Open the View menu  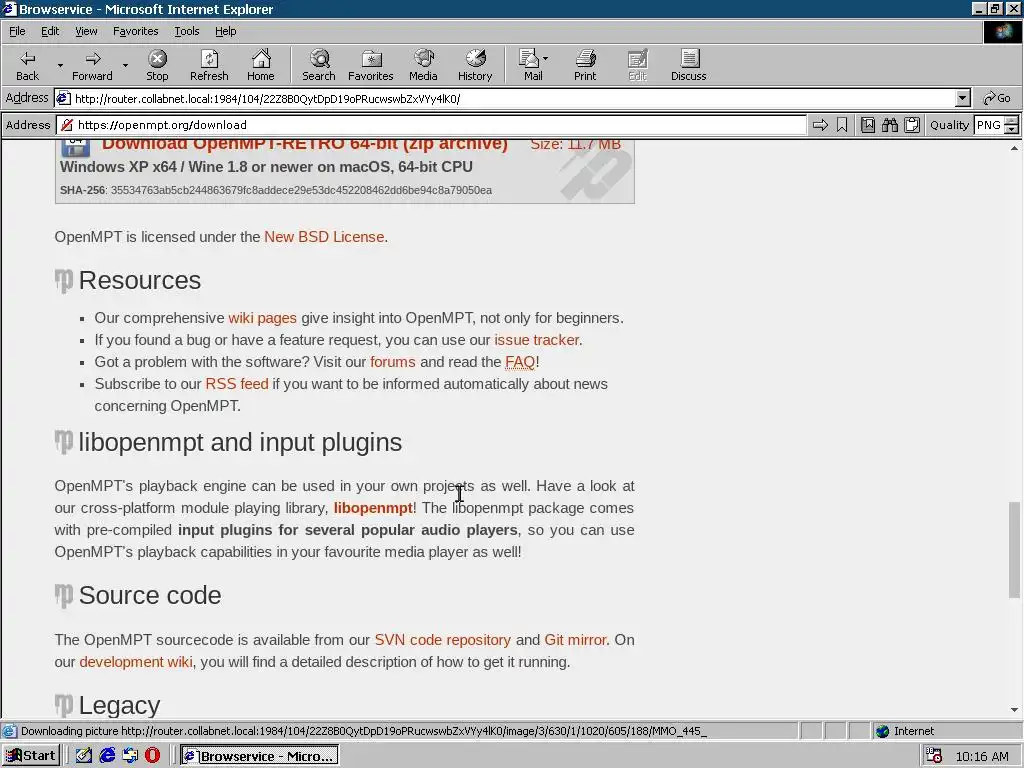click(x=86, y=31)
